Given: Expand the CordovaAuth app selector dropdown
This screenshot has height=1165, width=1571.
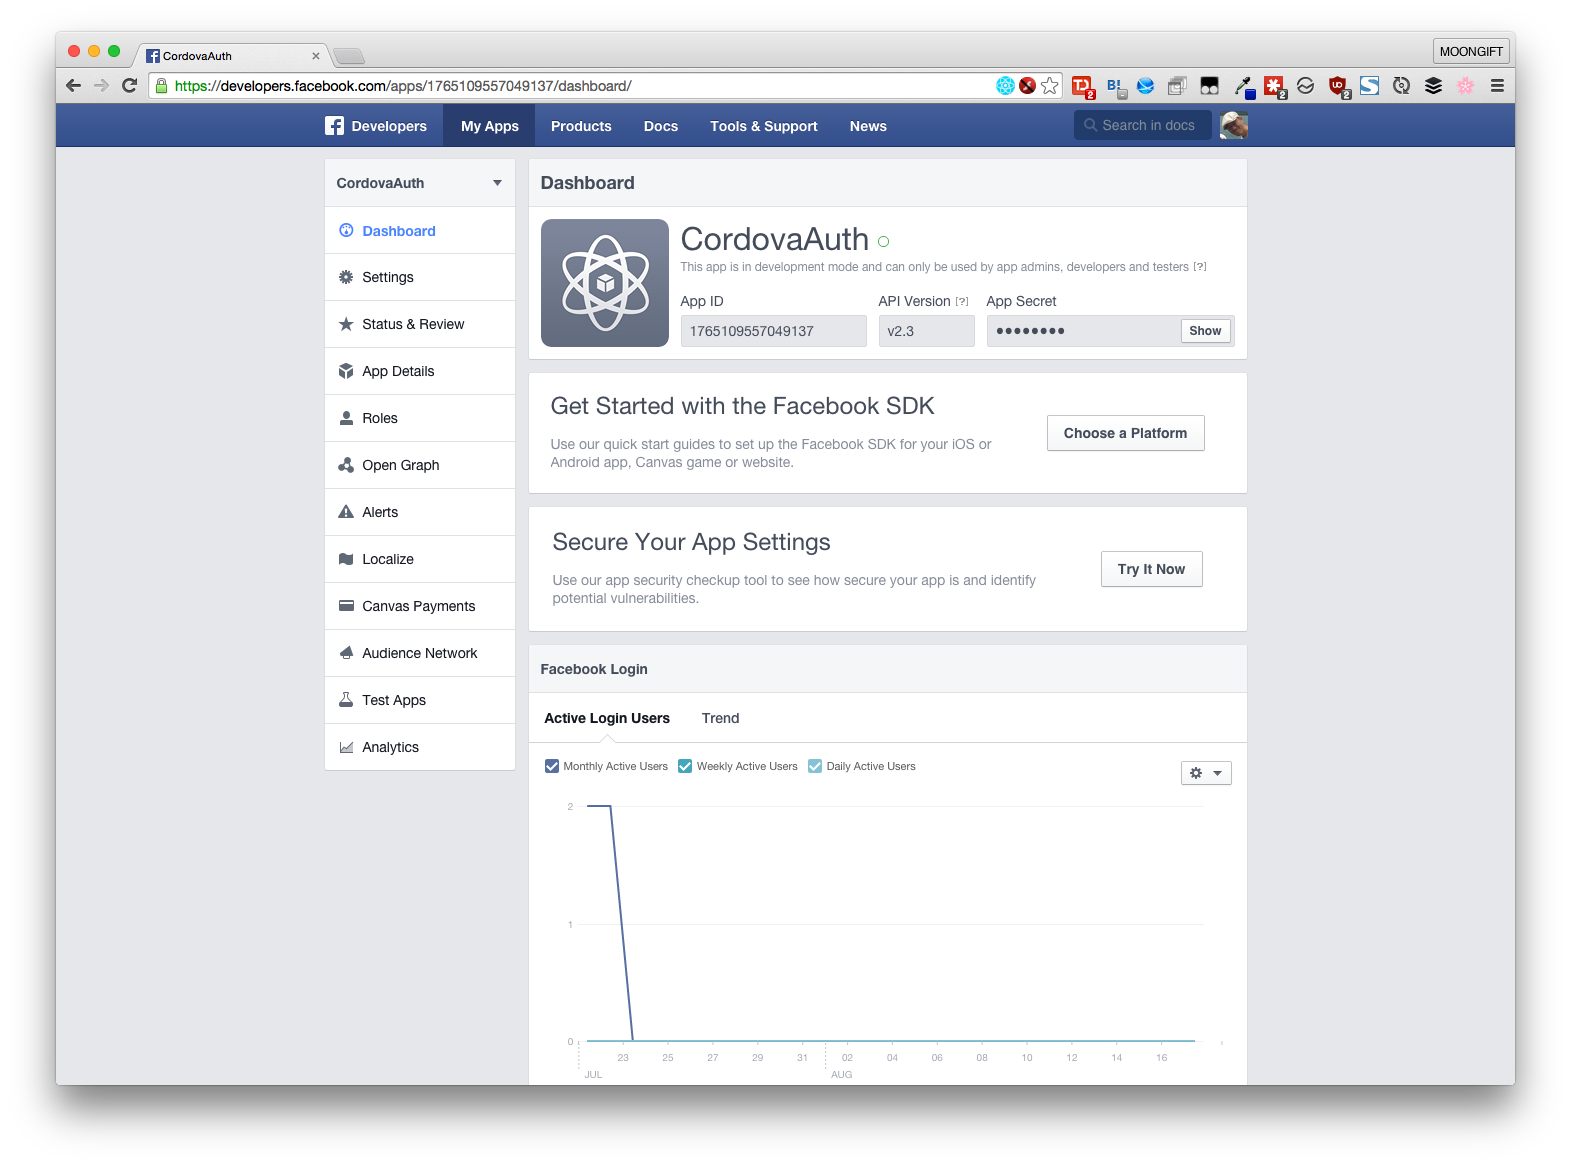Looking at the screenshot, I should coord(497,183).
